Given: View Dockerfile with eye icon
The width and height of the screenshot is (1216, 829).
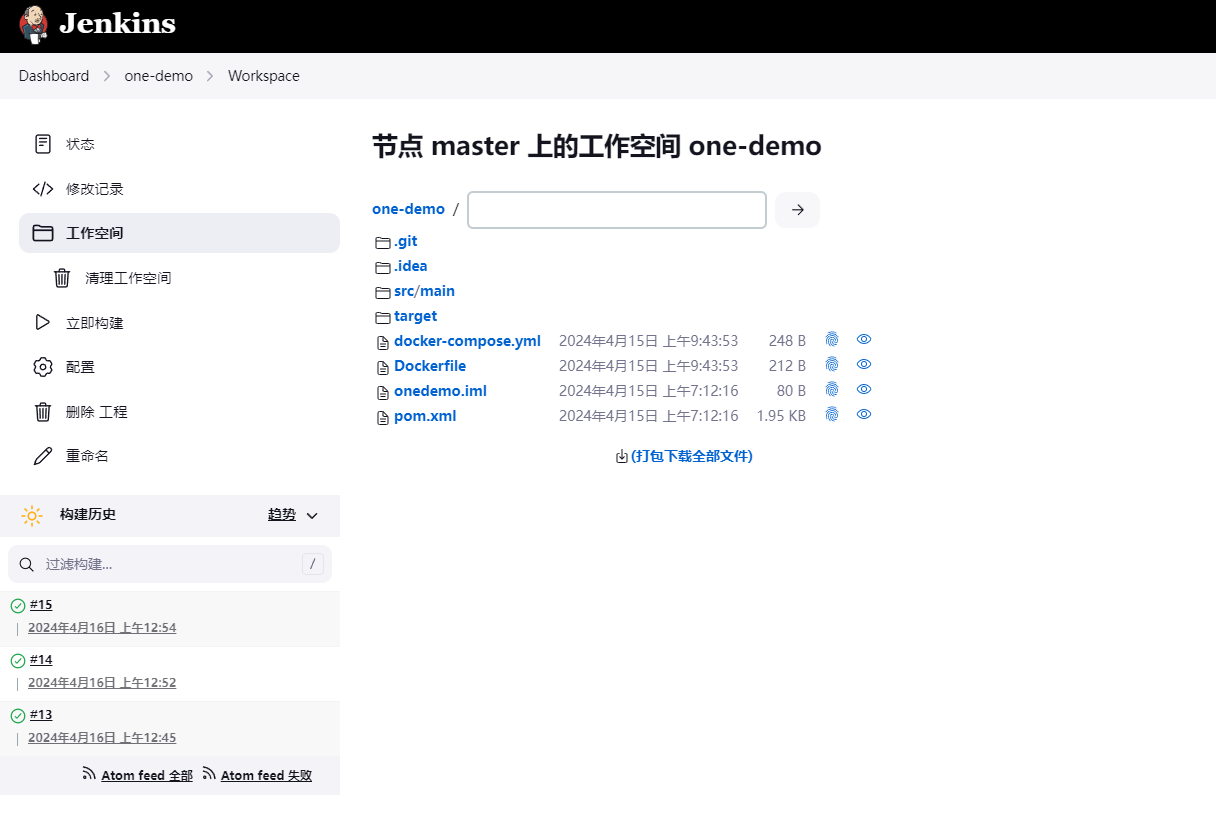Looking at the screenshot, I should pos(864,365).
